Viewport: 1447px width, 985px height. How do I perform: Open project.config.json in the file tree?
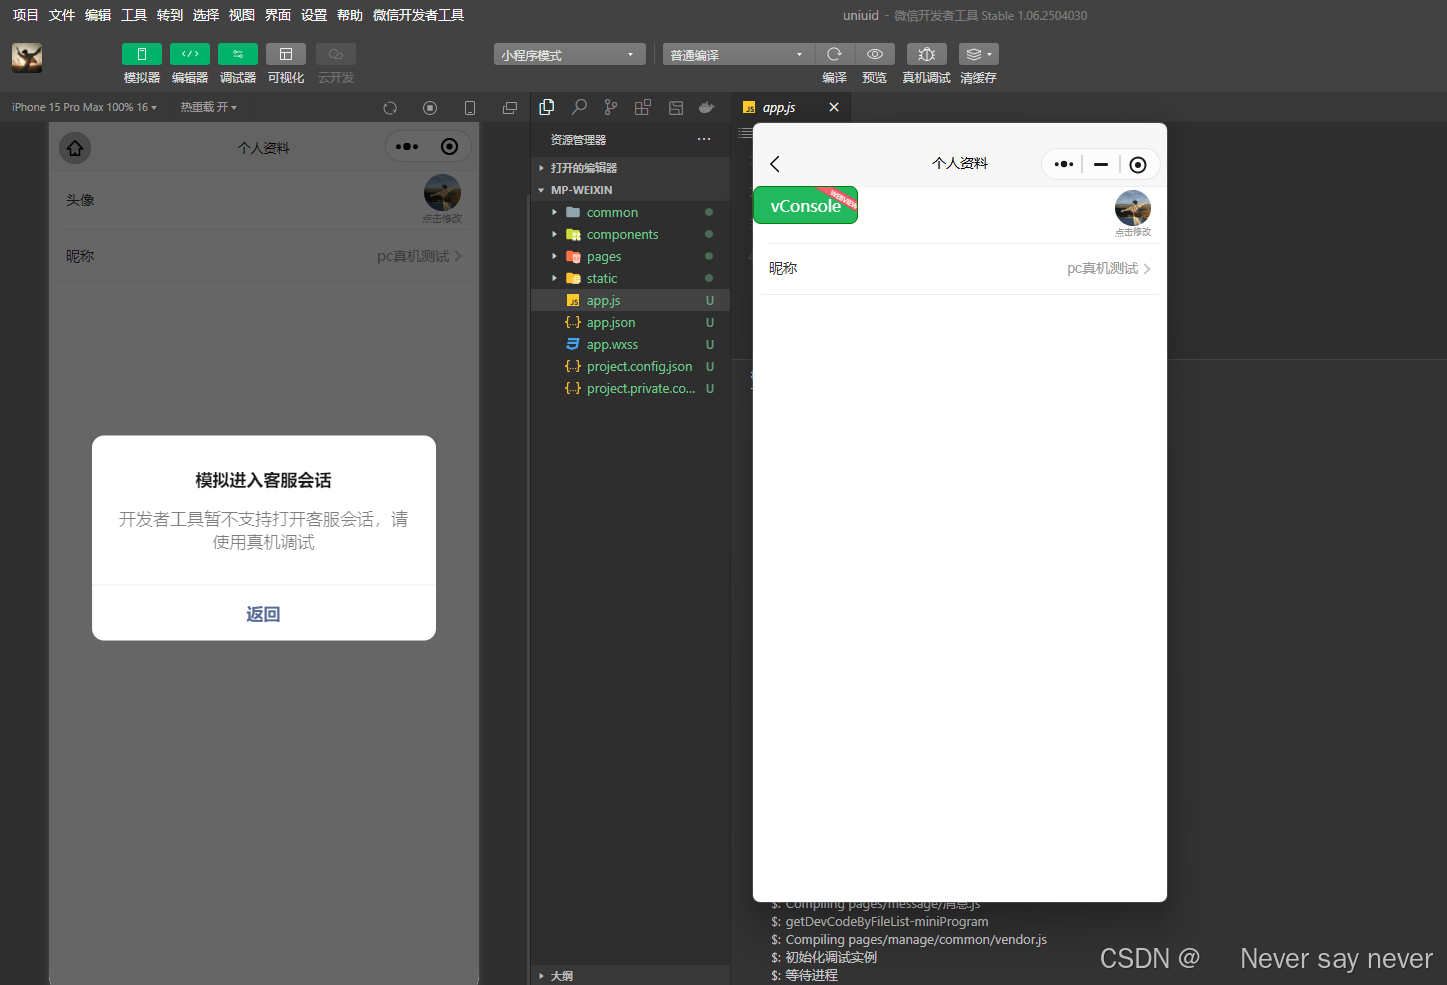pos(631,366)
